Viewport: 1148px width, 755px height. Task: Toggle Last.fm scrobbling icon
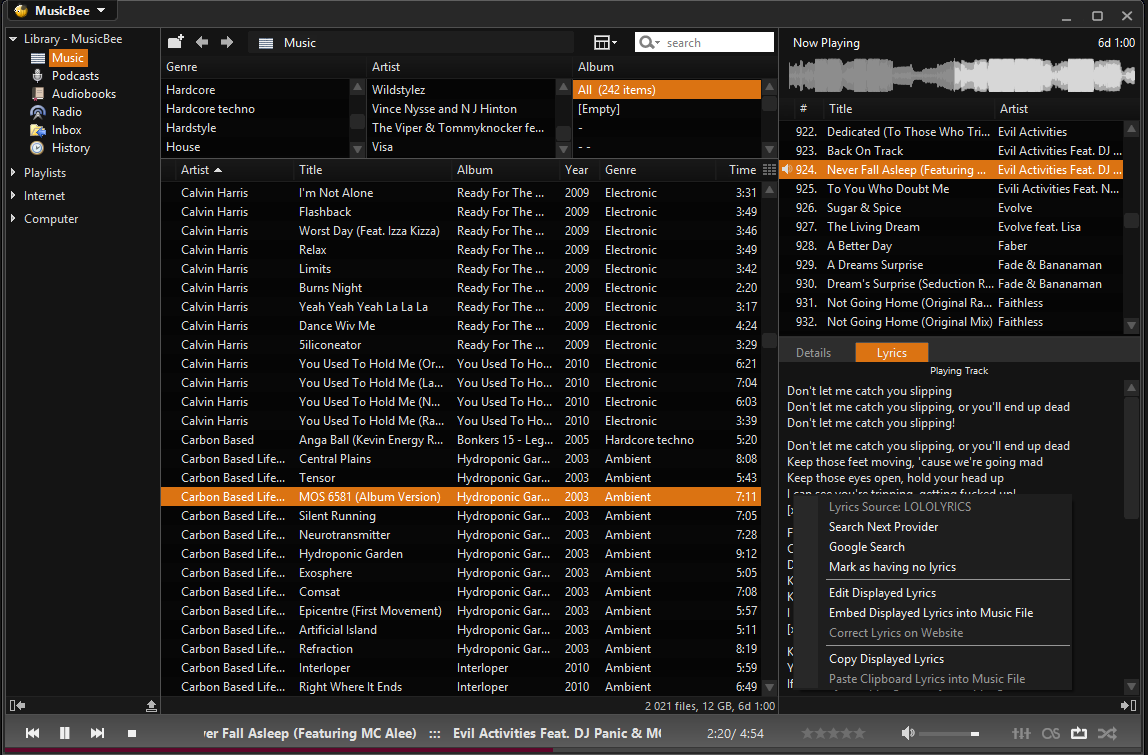tap(1050, 733)
